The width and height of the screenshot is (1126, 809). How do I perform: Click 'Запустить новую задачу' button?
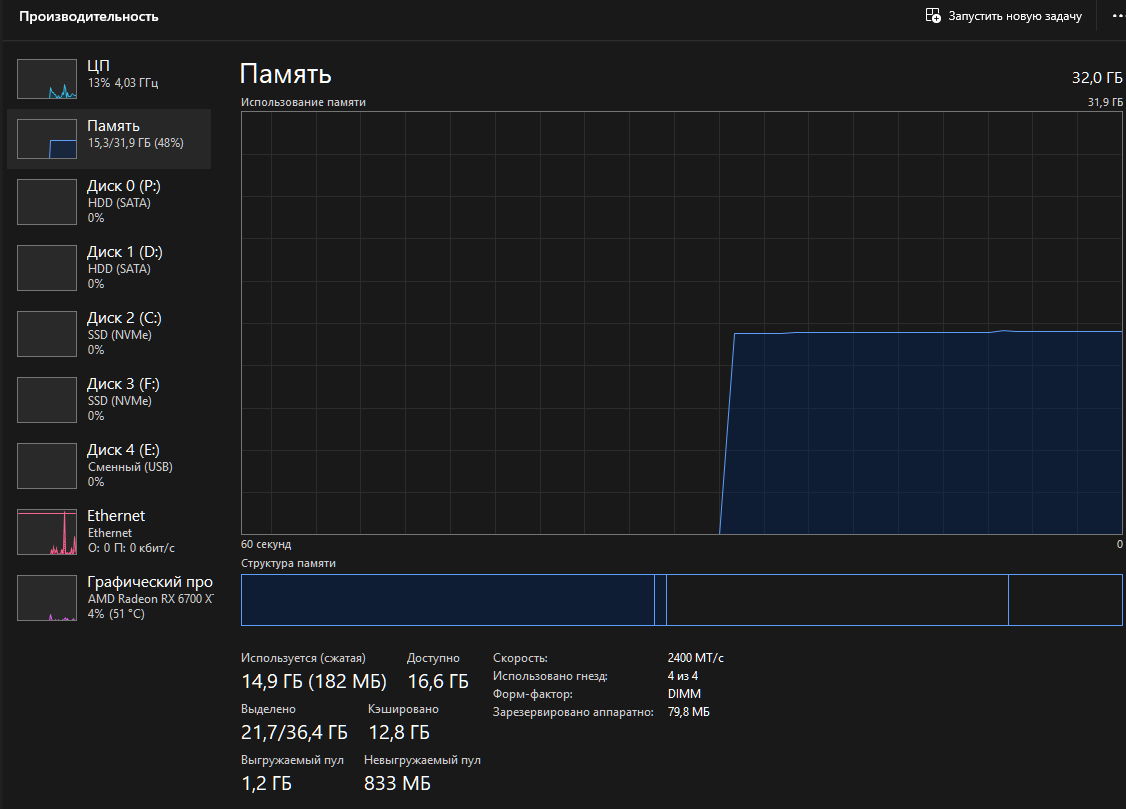[1004, 16]
